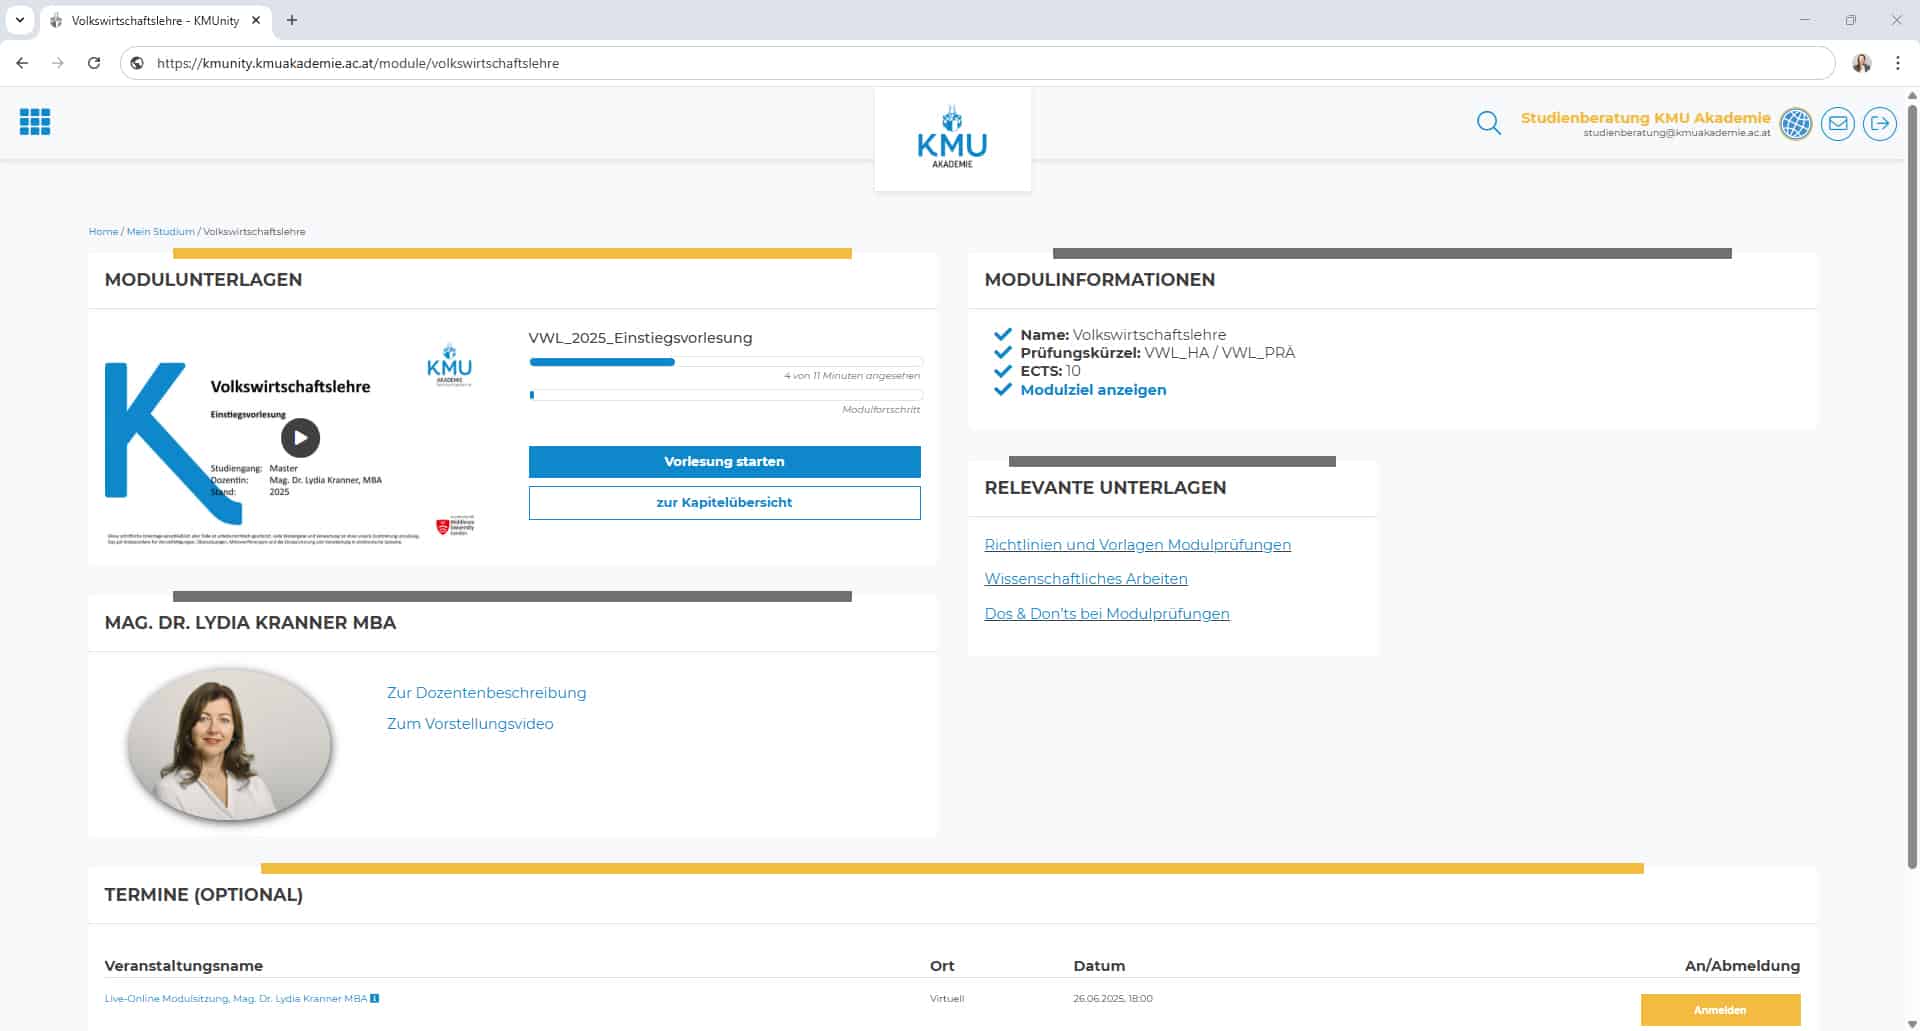Image resolution: width=1920 pixels, height=1031 pixels.
Task: Click the Datum column header
Action: (1099, 966)
